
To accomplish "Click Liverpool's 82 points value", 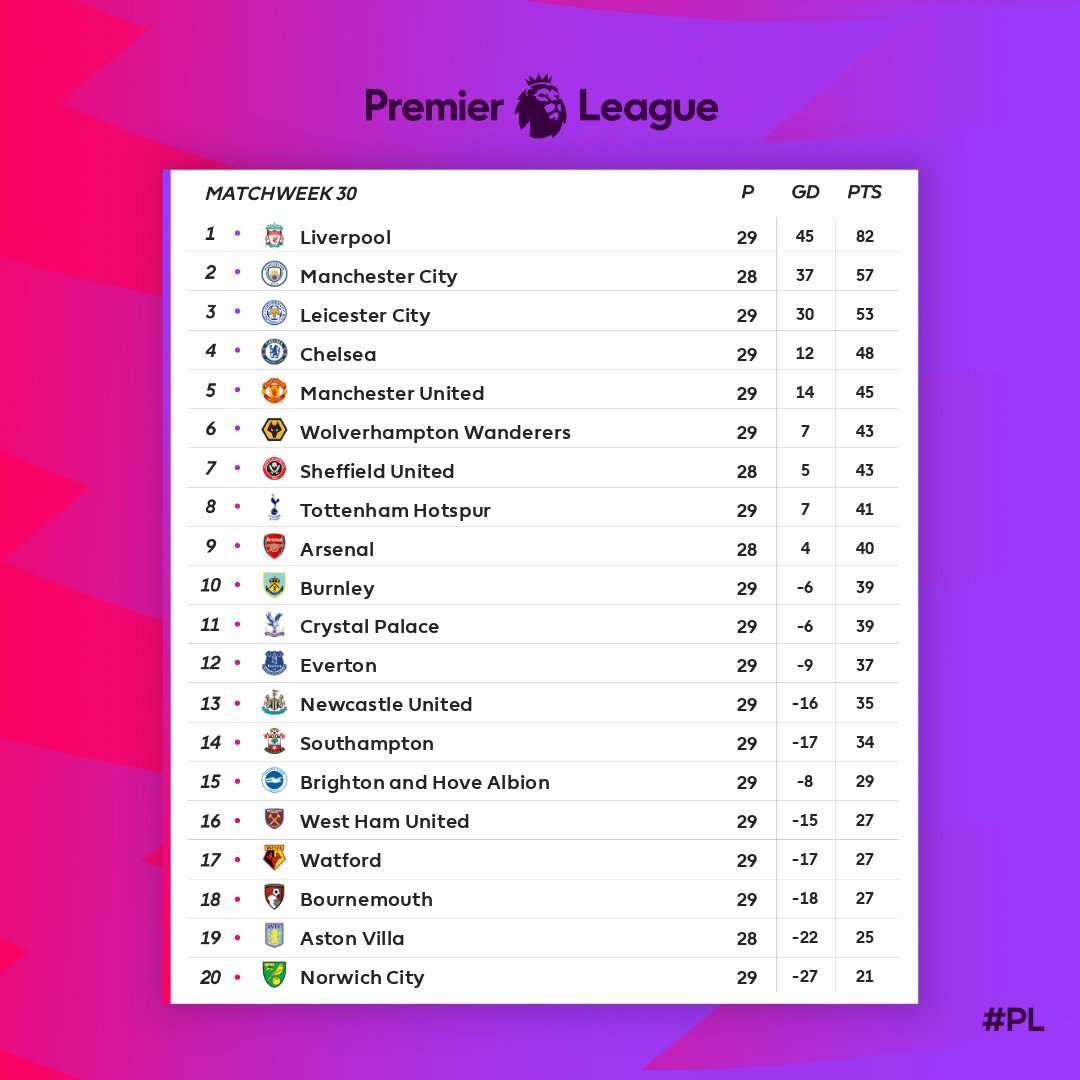I will coord(864,237).
